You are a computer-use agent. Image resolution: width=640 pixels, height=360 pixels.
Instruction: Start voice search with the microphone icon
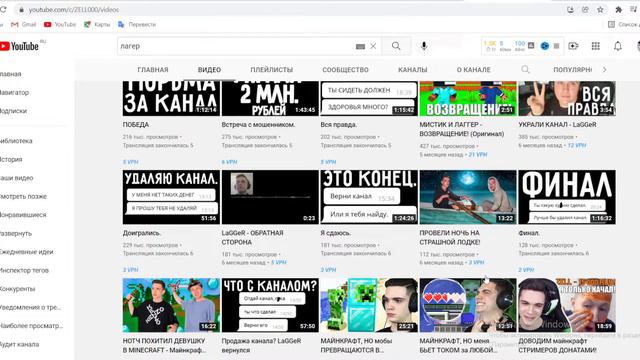pos(424,46)
